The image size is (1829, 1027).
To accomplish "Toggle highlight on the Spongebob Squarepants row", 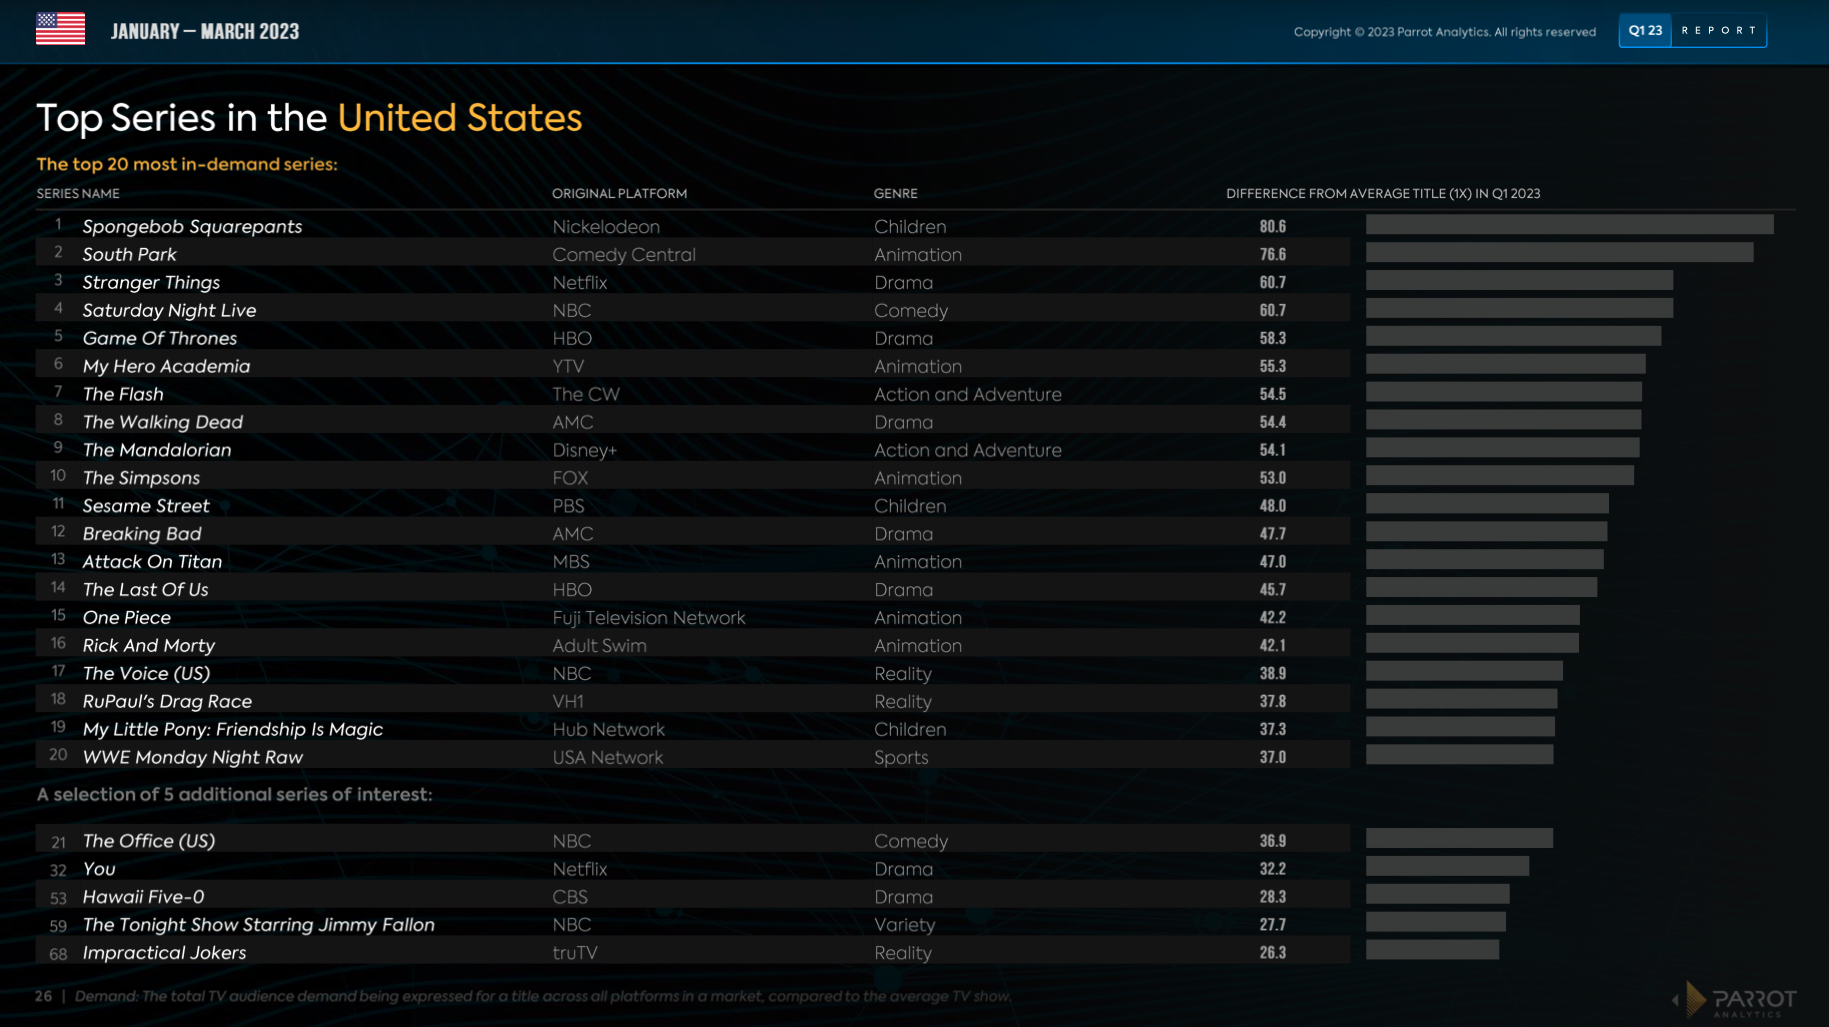I will [x=192, y=226].
